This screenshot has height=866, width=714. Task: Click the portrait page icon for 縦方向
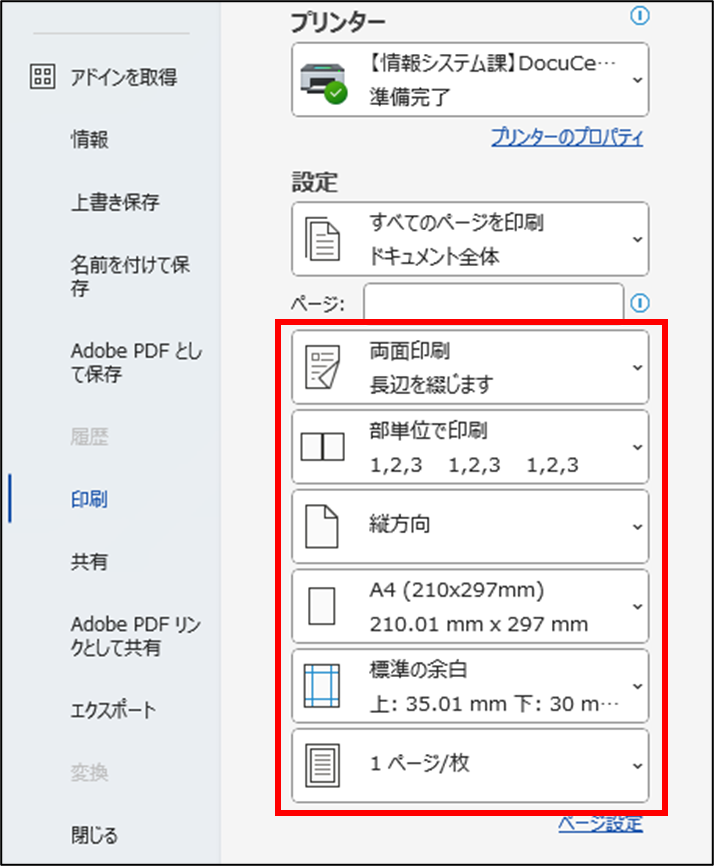pyautogui.click(x=322, y=526)
